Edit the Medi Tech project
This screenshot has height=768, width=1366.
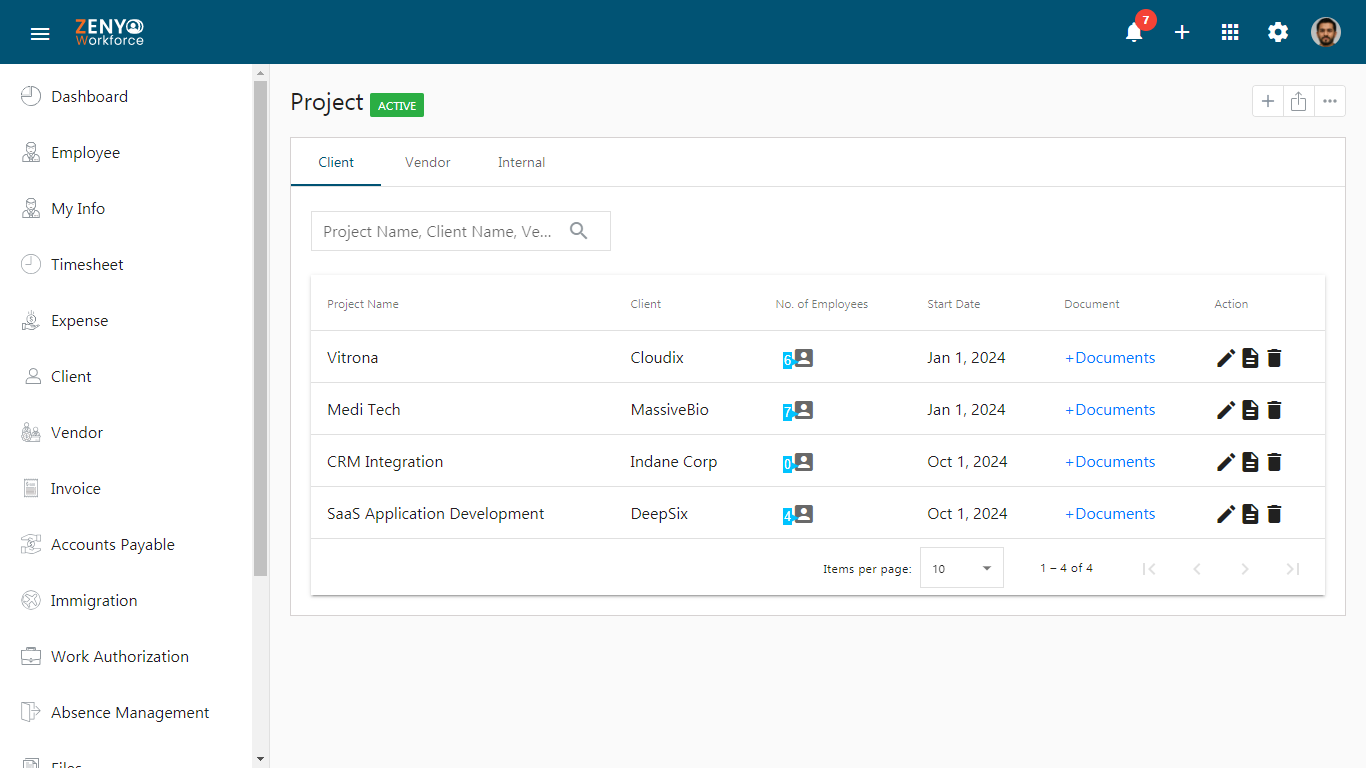pyautogui.click(x=1226, y=410)
